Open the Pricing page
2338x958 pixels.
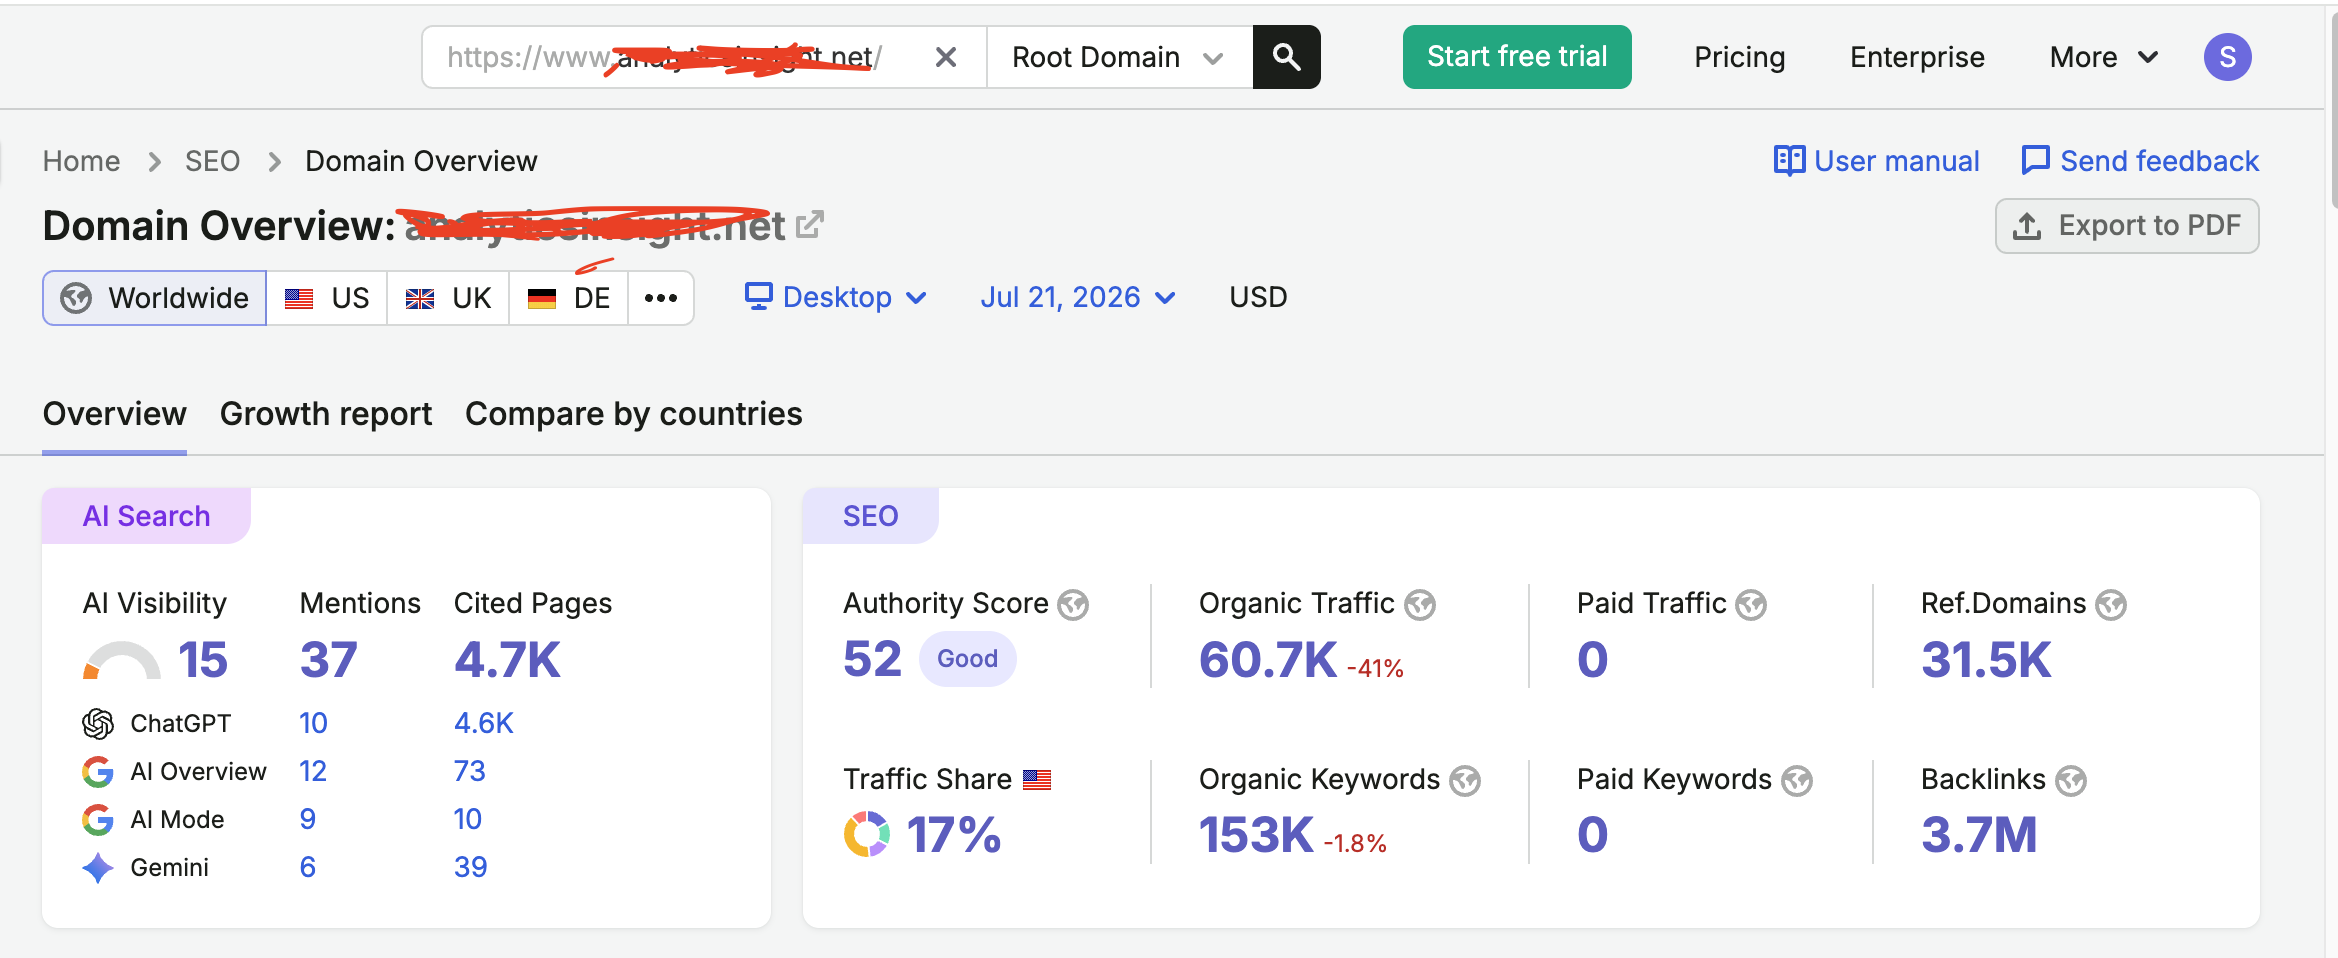coord(1739,57)
